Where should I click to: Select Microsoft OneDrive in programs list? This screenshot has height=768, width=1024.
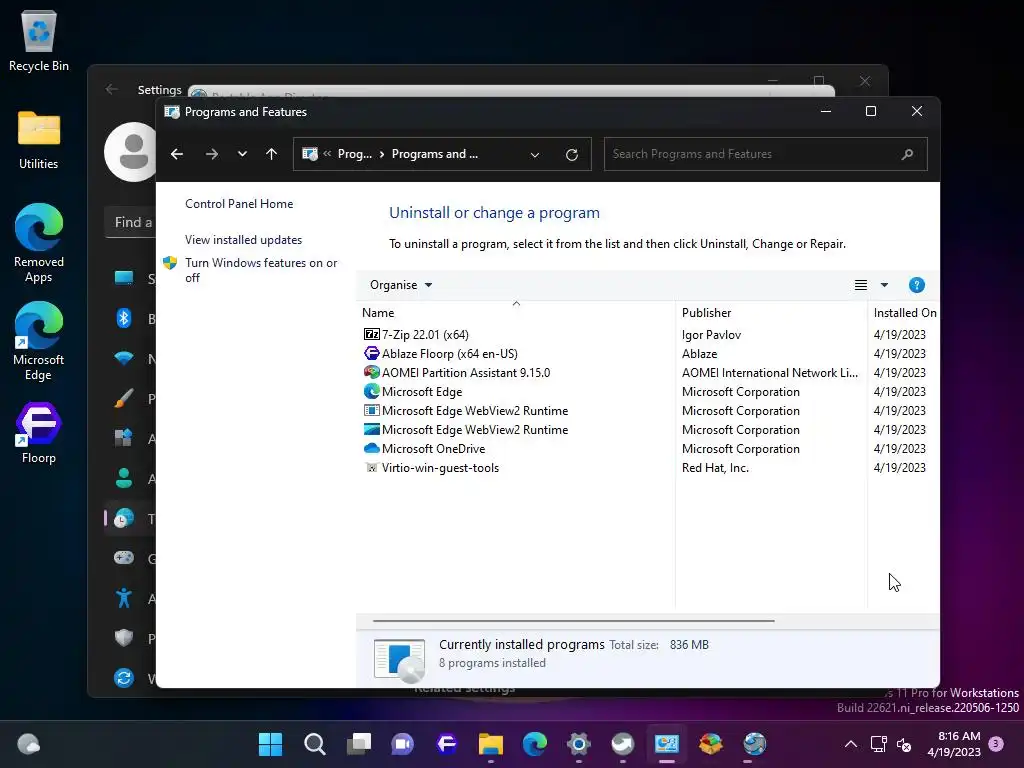tap(433, 449)
